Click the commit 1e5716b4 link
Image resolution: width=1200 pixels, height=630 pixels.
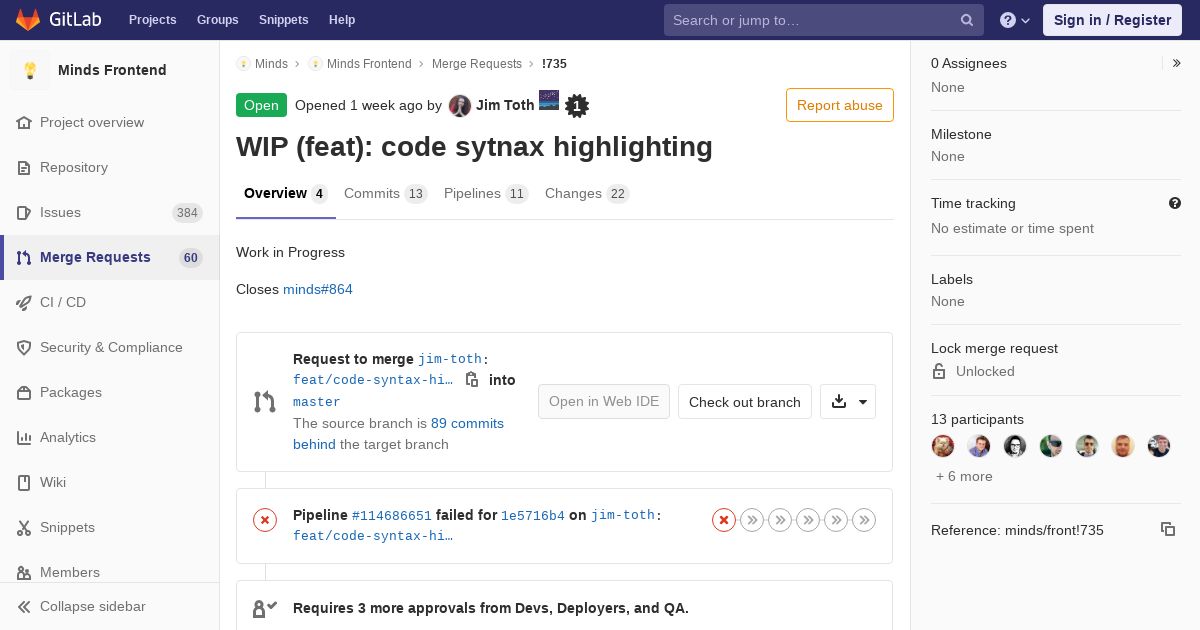click(x=533, y=516)
